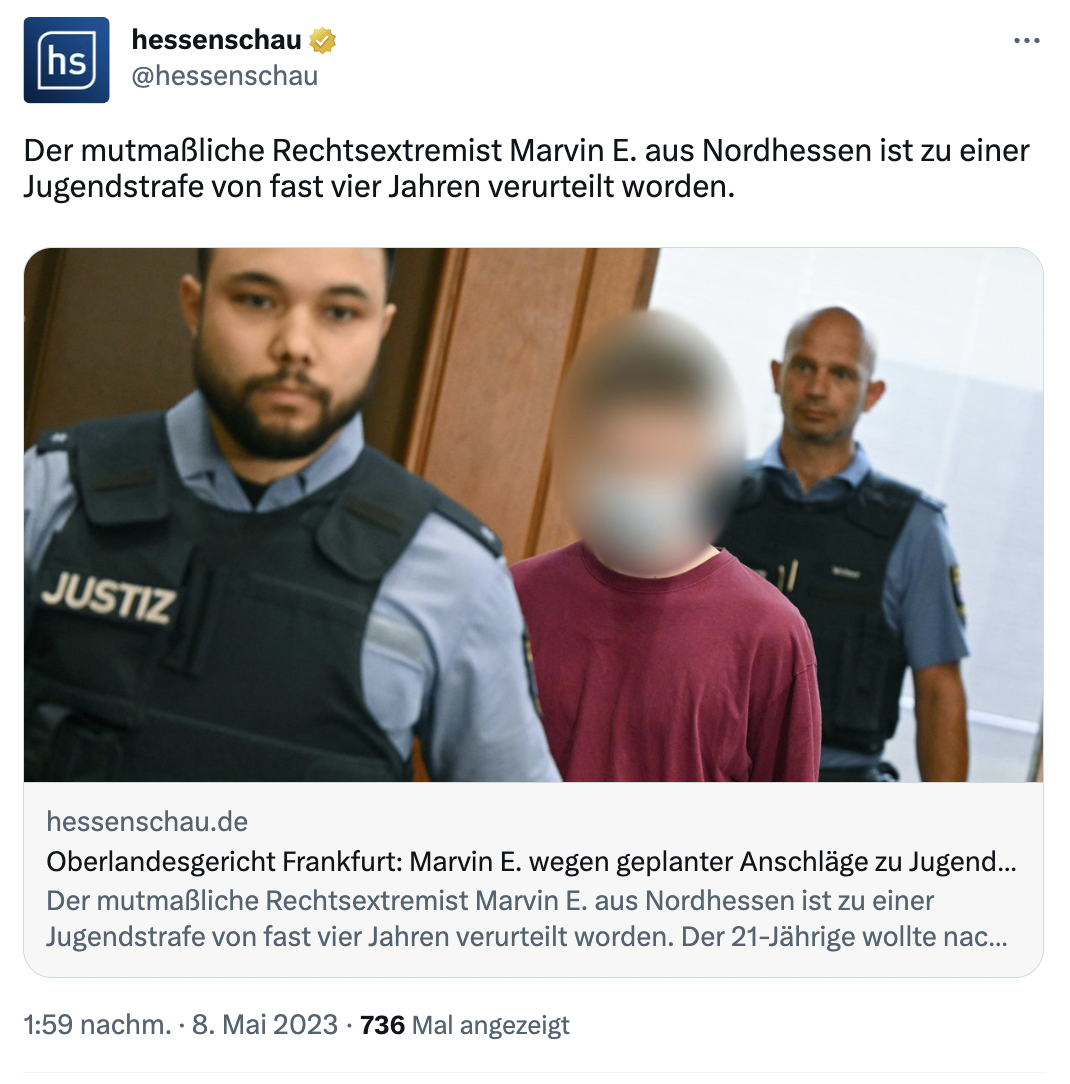Click the 'Mal angezeigt' views label

(491, 1025)
